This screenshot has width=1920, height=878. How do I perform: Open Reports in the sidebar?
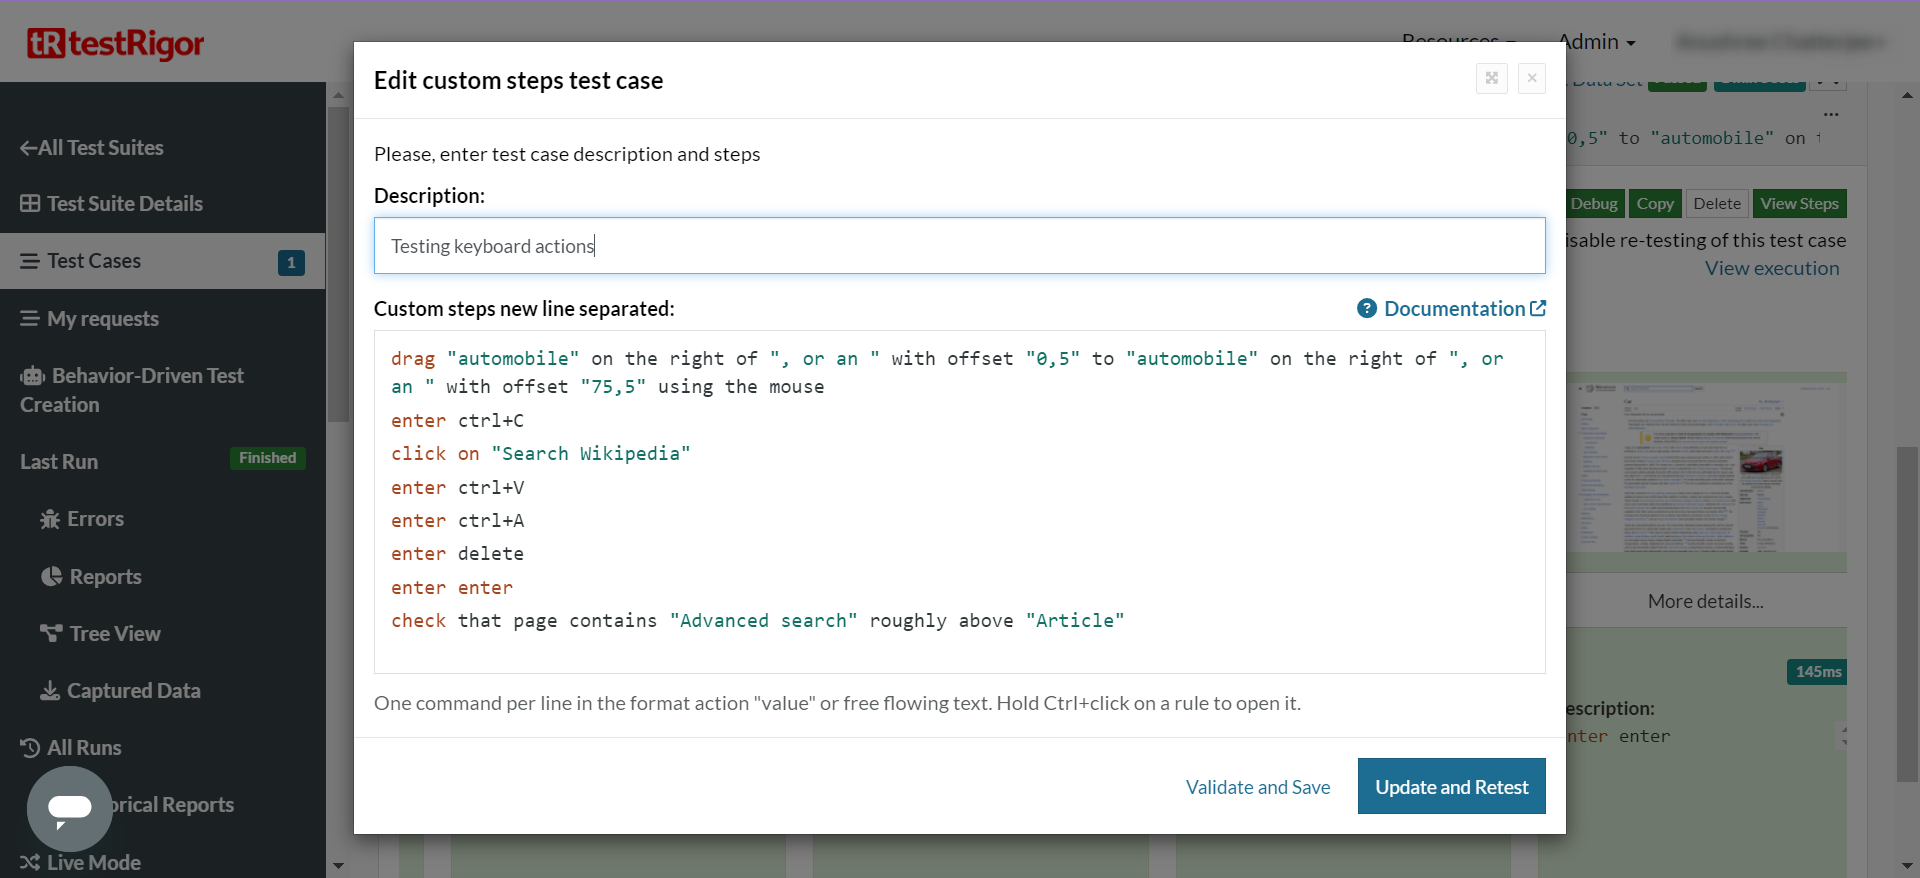tap(105, 577)
